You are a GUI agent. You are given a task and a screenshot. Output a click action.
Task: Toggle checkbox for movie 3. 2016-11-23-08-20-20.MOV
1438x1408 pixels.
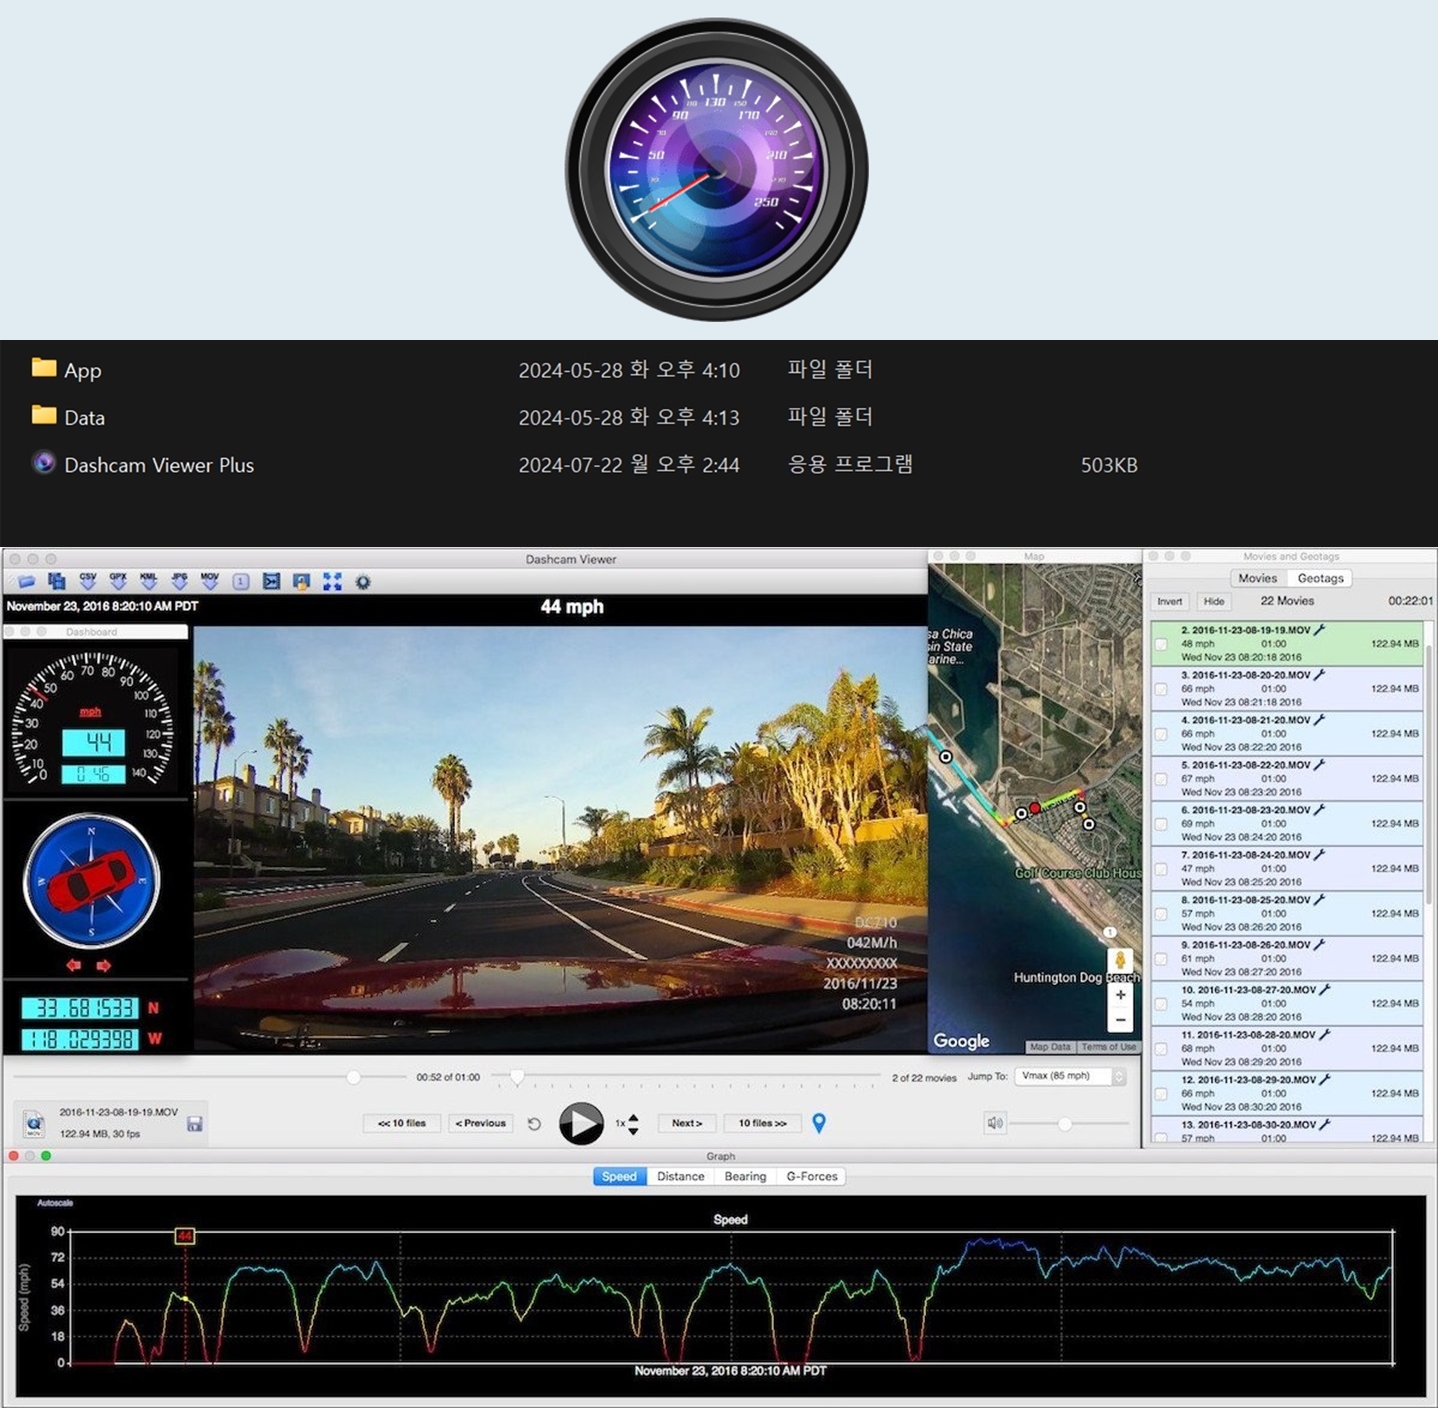[1161, 689]
